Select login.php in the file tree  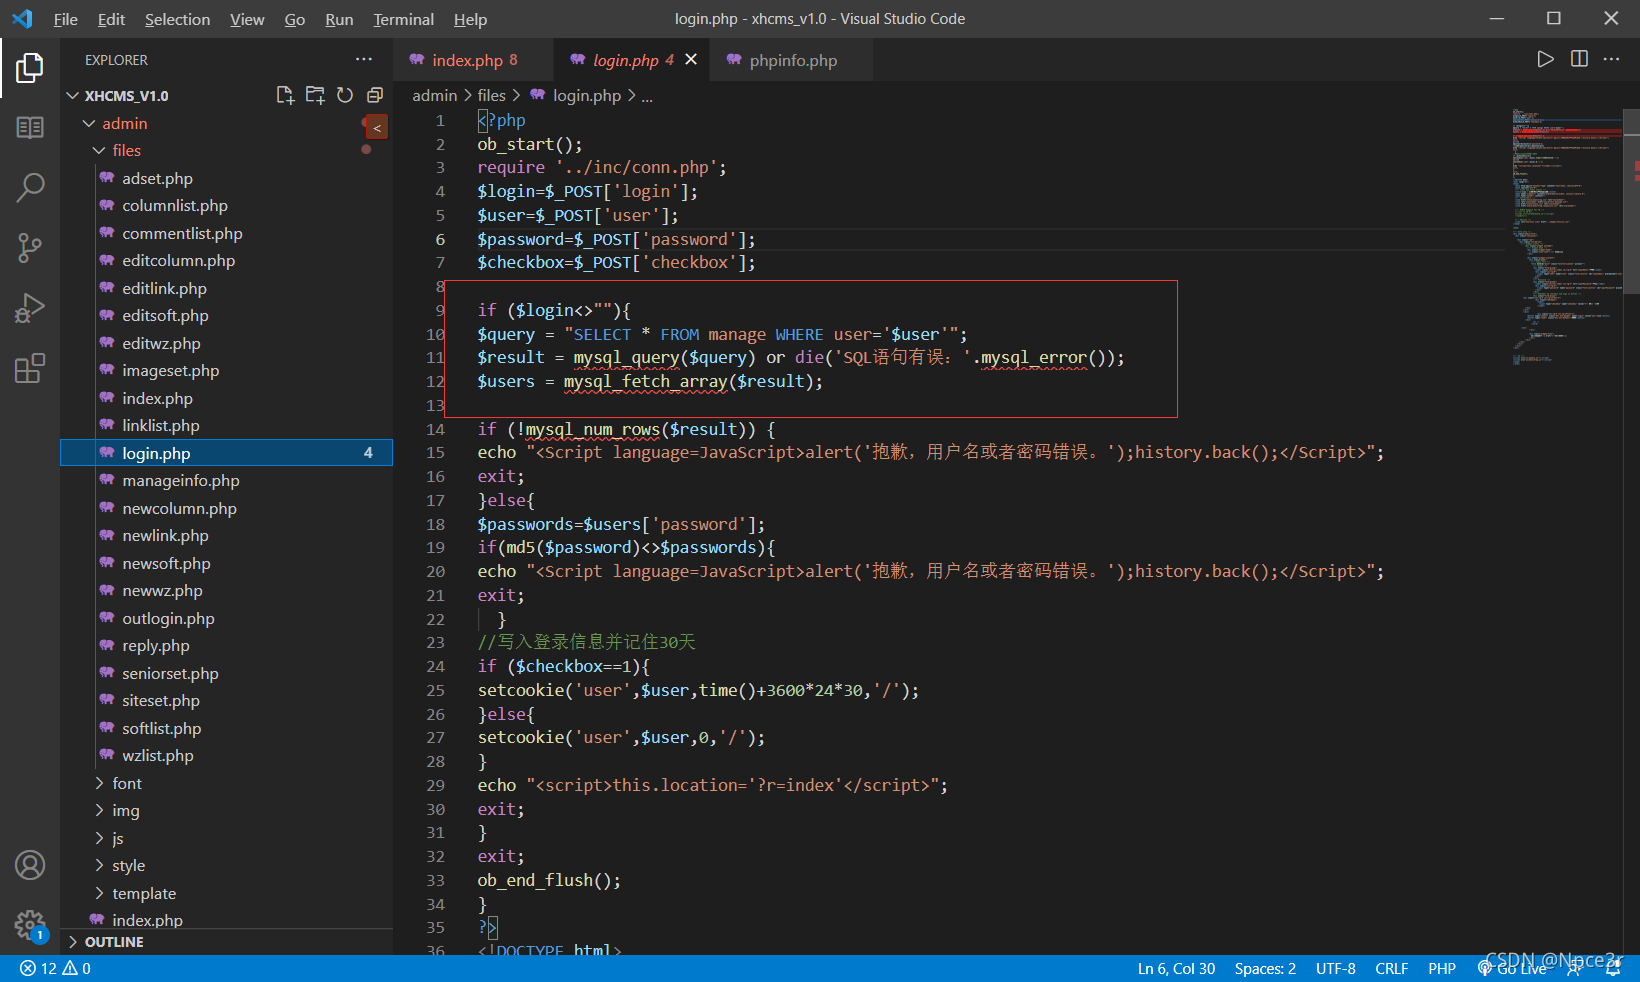tap(226, 453)
